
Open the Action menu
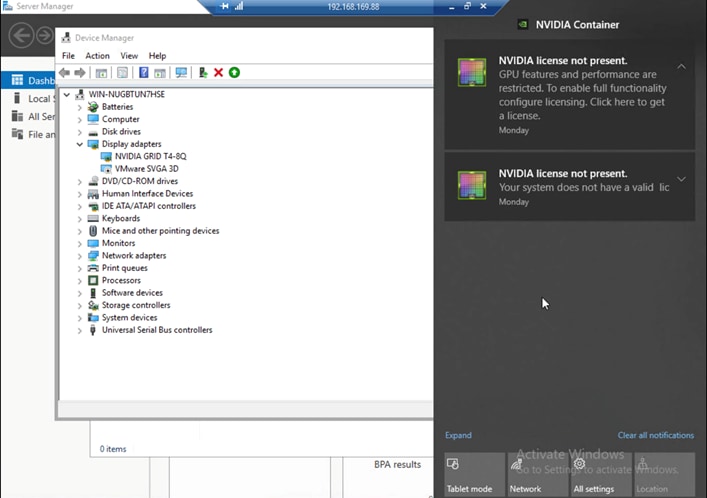click(97, 56)
